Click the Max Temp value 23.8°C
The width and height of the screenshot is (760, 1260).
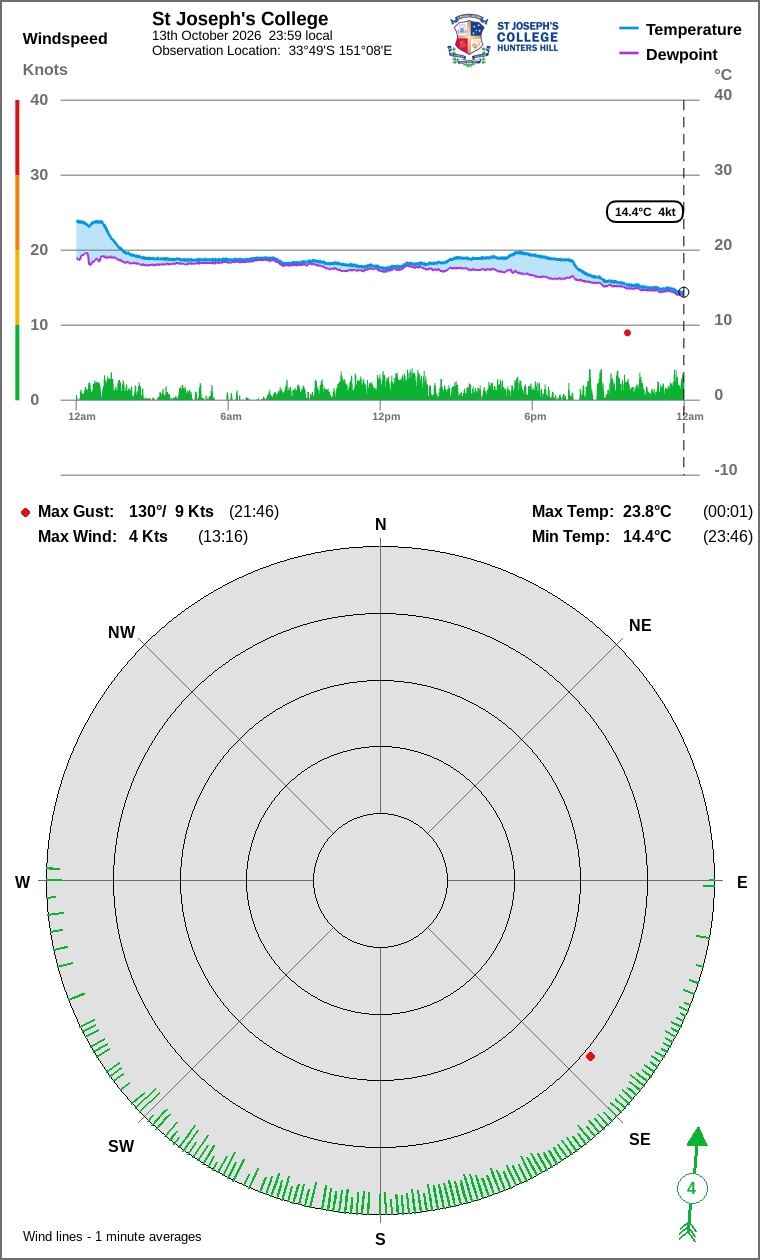[647, 512]
